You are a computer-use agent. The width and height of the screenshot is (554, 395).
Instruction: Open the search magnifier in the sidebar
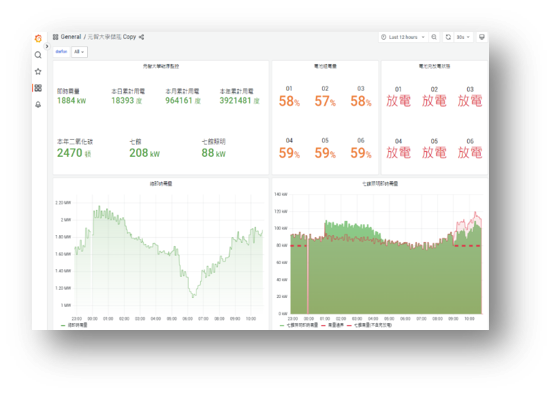(38, 55)
